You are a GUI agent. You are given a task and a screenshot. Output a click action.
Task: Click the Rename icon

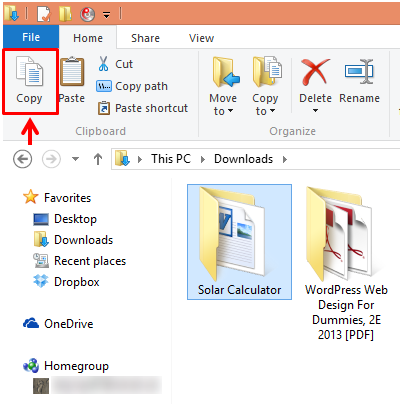[359, 71]
